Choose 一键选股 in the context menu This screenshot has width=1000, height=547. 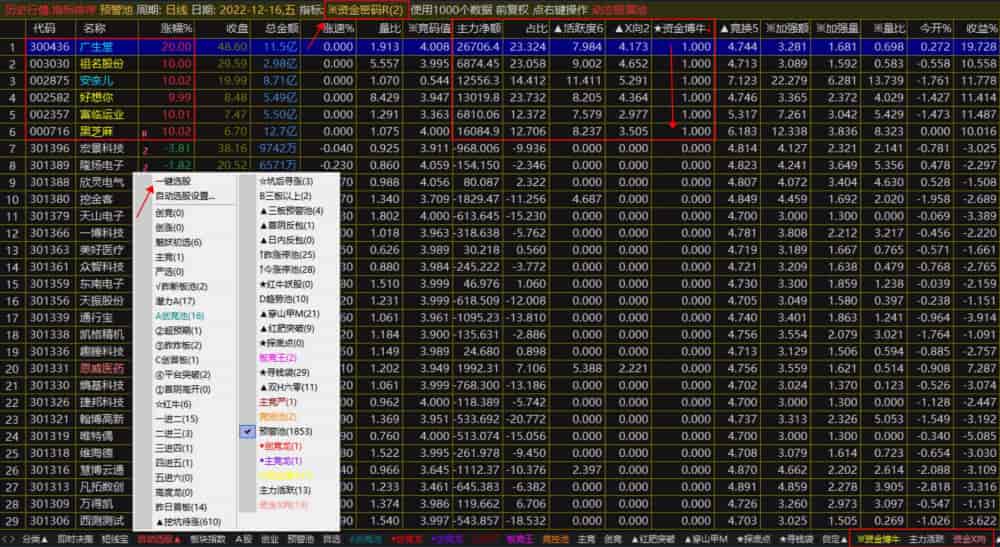coord(173,182)
